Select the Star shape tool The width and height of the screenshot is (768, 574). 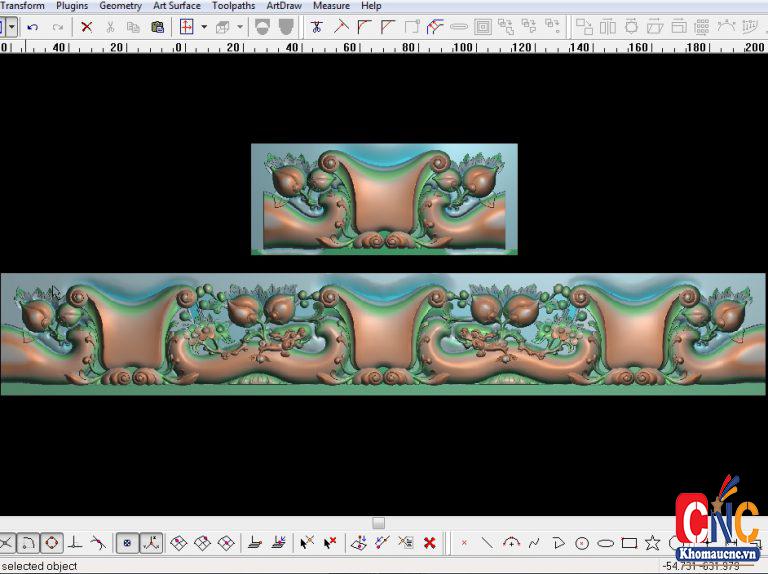click(x=652, y=543)
